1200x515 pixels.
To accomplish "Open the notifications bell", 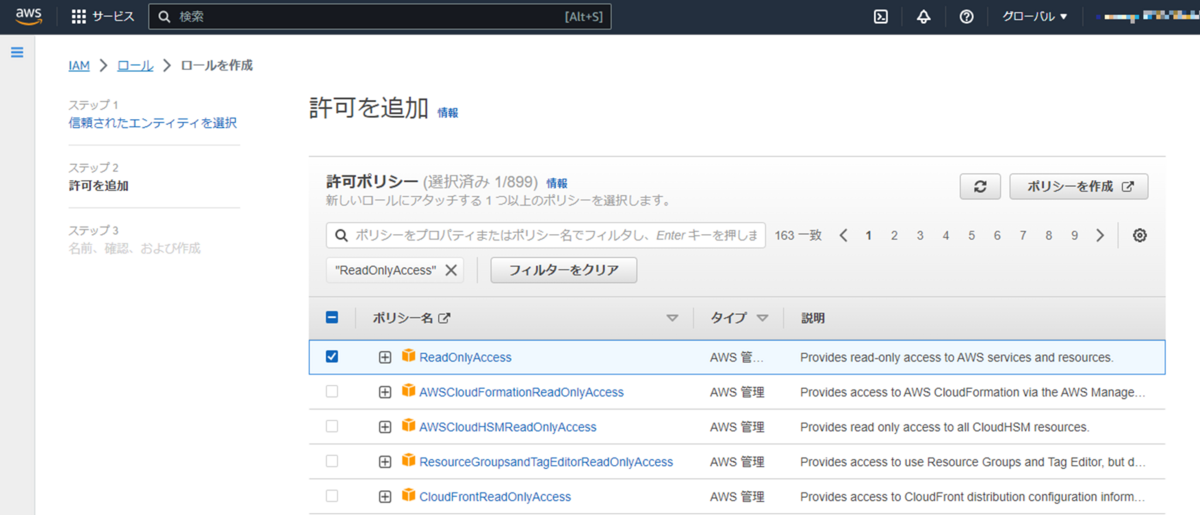I will (x=924, y=17).
